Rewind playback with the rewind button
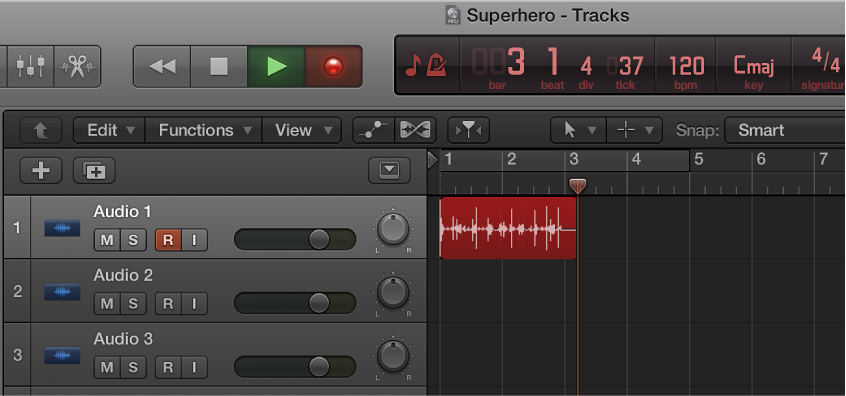 162,66
